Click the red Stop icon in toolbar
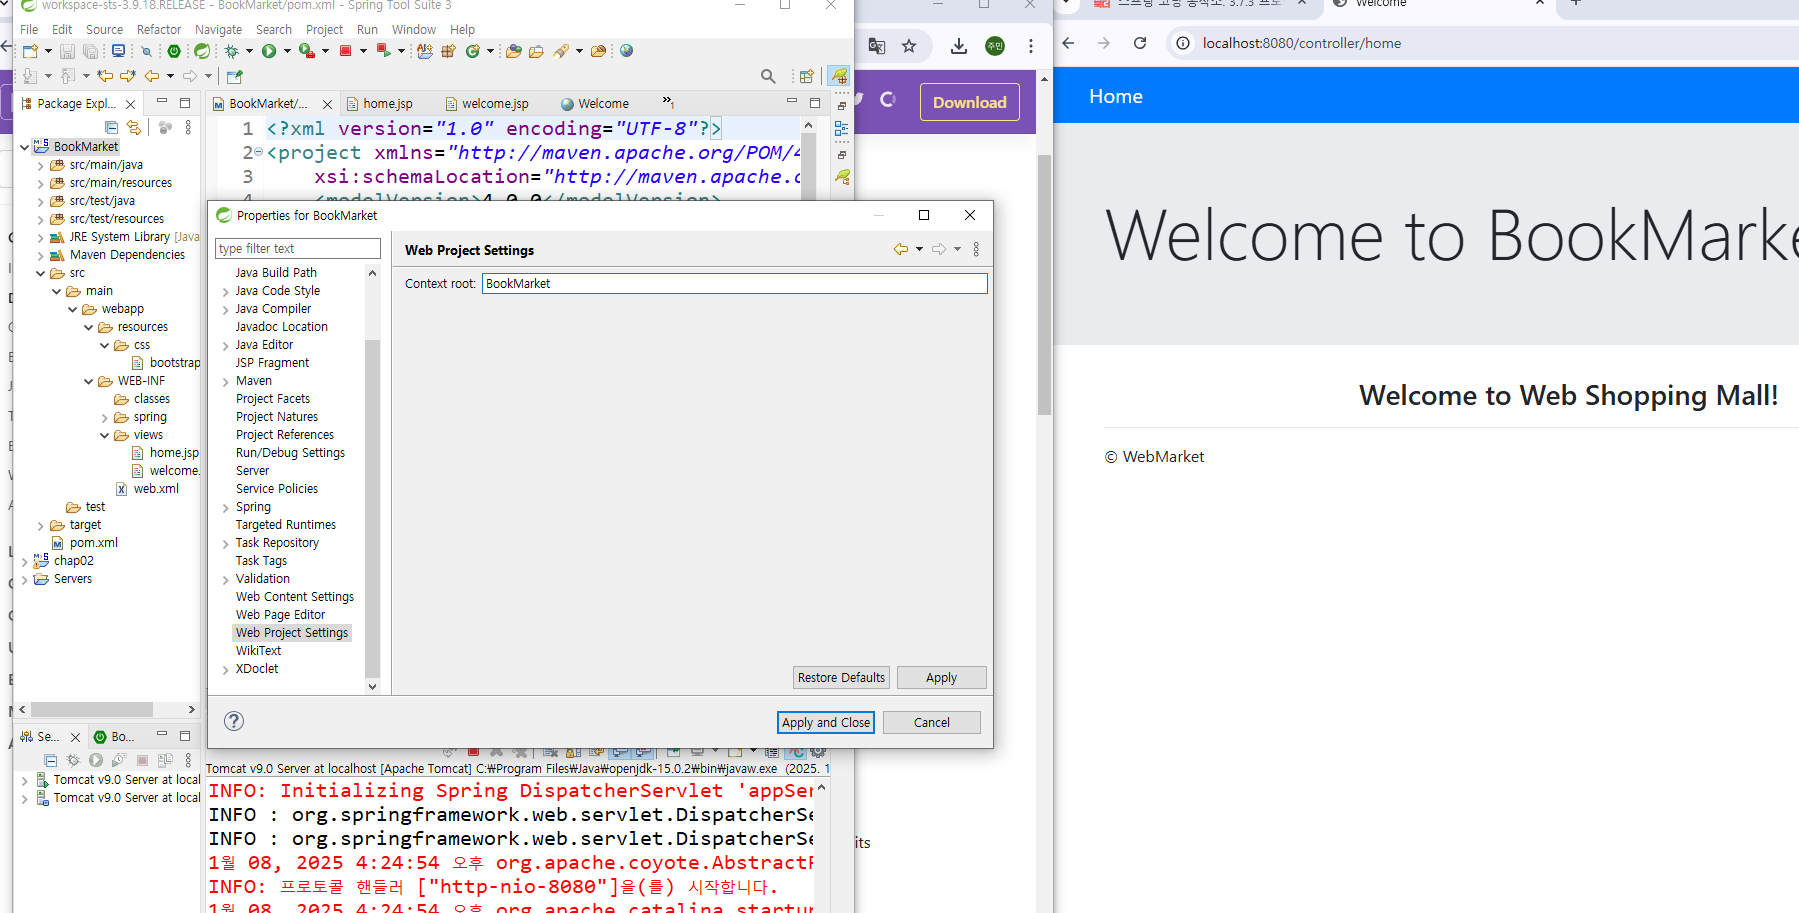 click(345, 51)
